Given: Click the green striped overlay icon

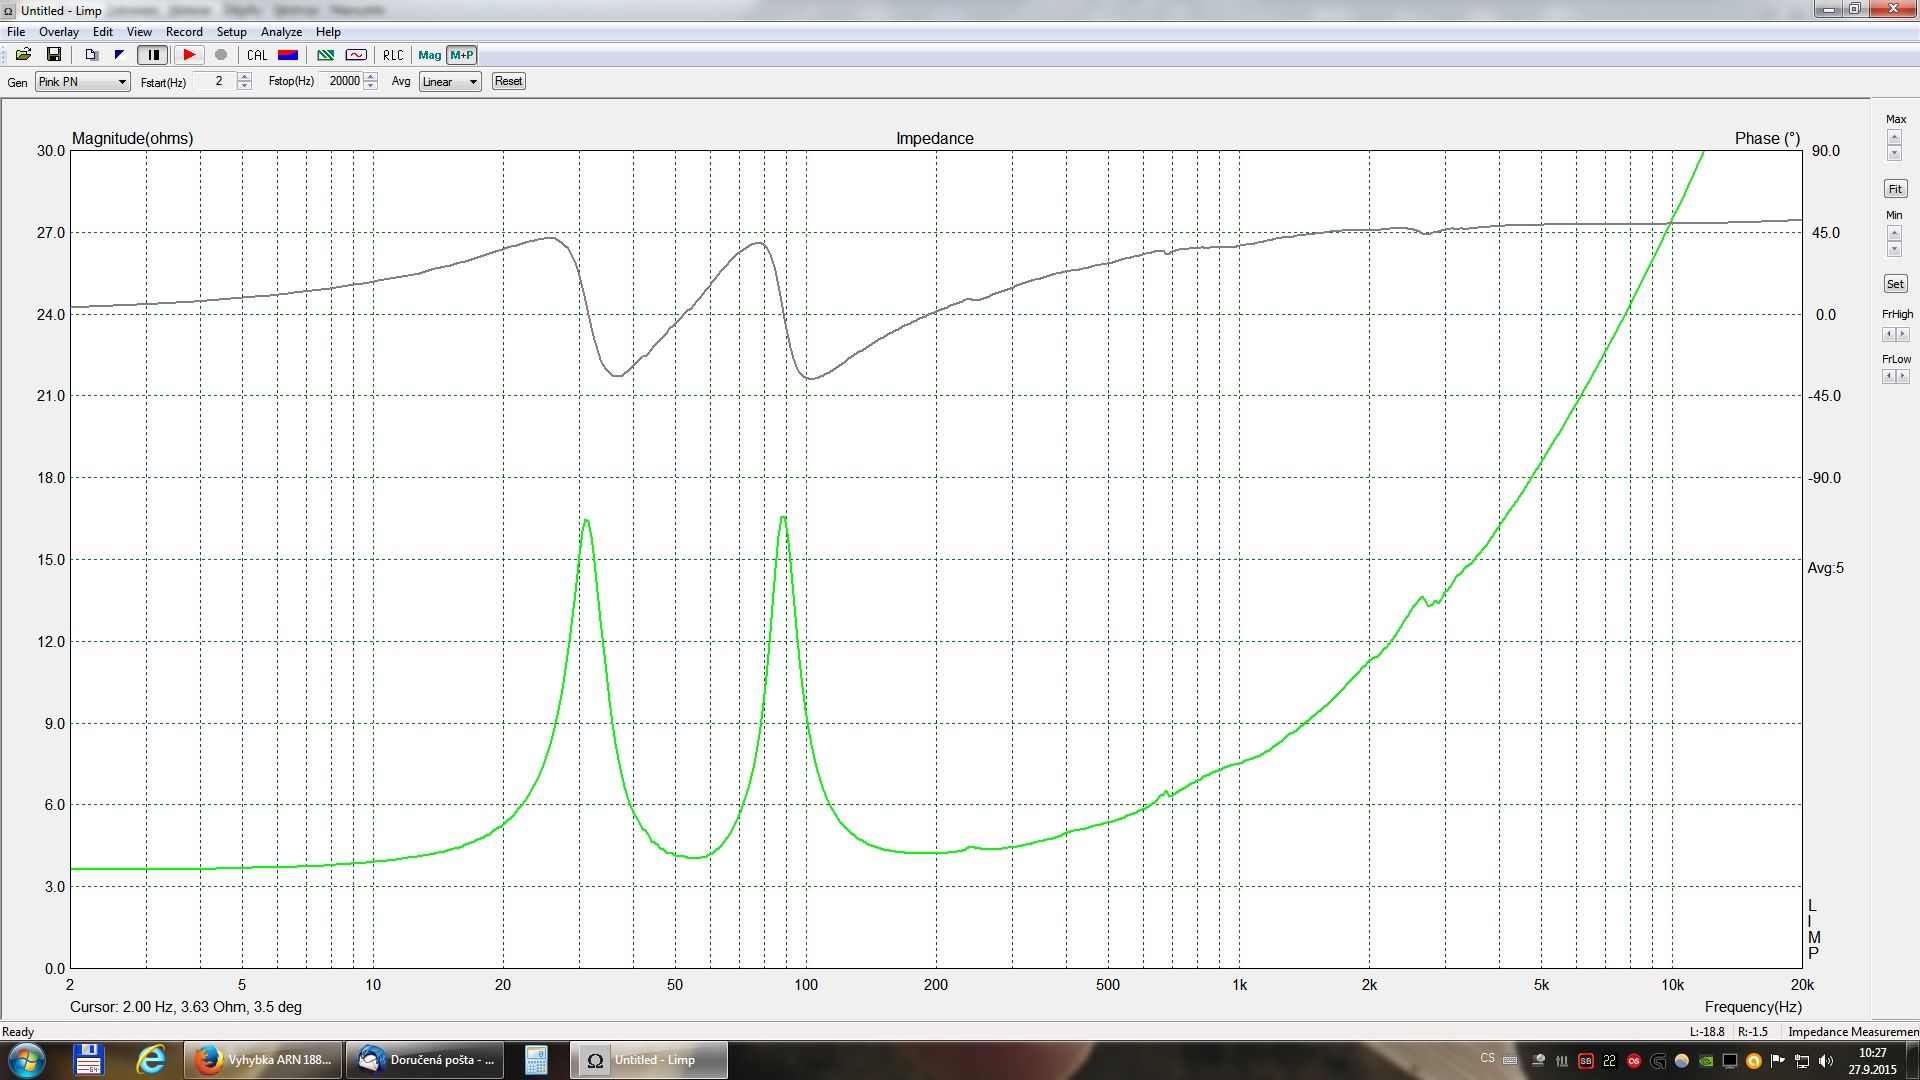Looking at the screenshot, I should click(x=325, y=55).
